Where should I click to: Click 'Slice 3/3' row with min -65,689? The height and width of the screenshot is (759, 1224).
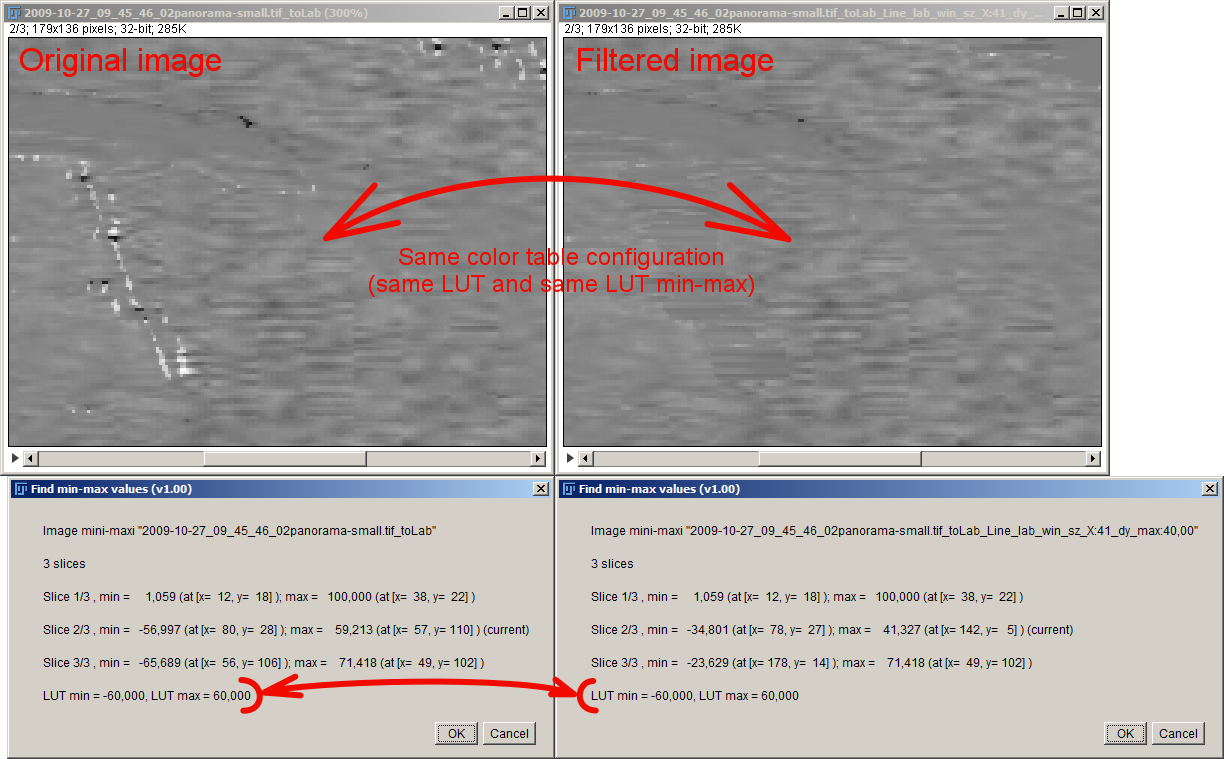pyautogui.click(x=264, y=663)
